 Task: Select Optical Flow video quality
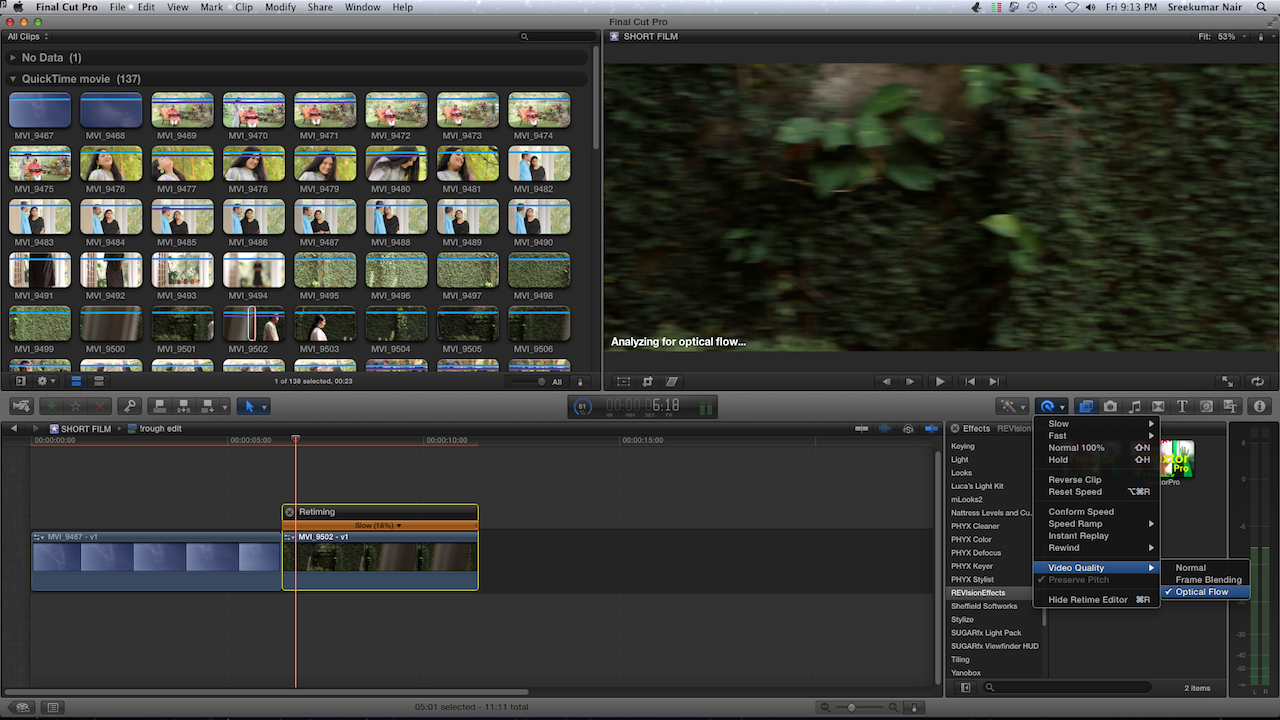pos(1202,592)
